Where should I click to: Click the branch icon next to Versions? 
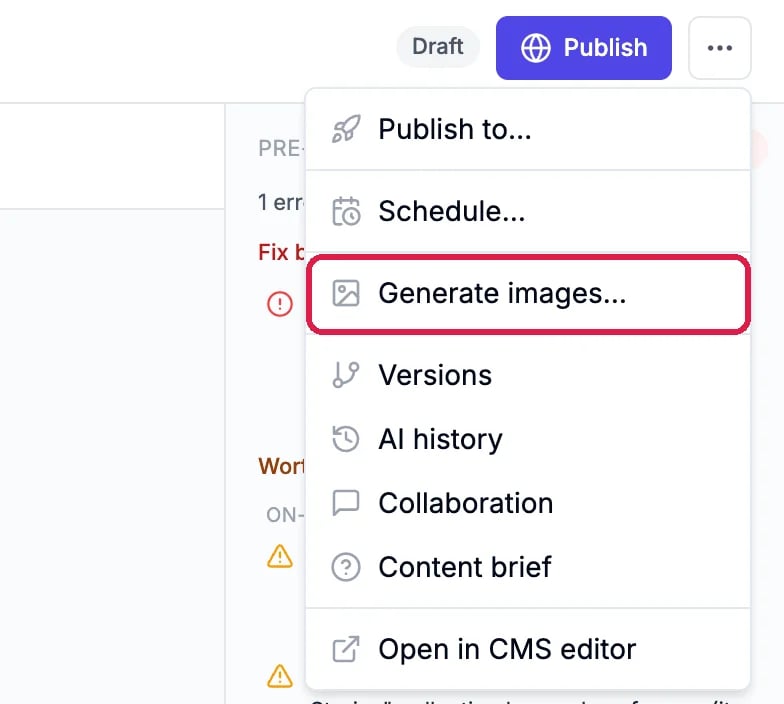click(346, 375)
